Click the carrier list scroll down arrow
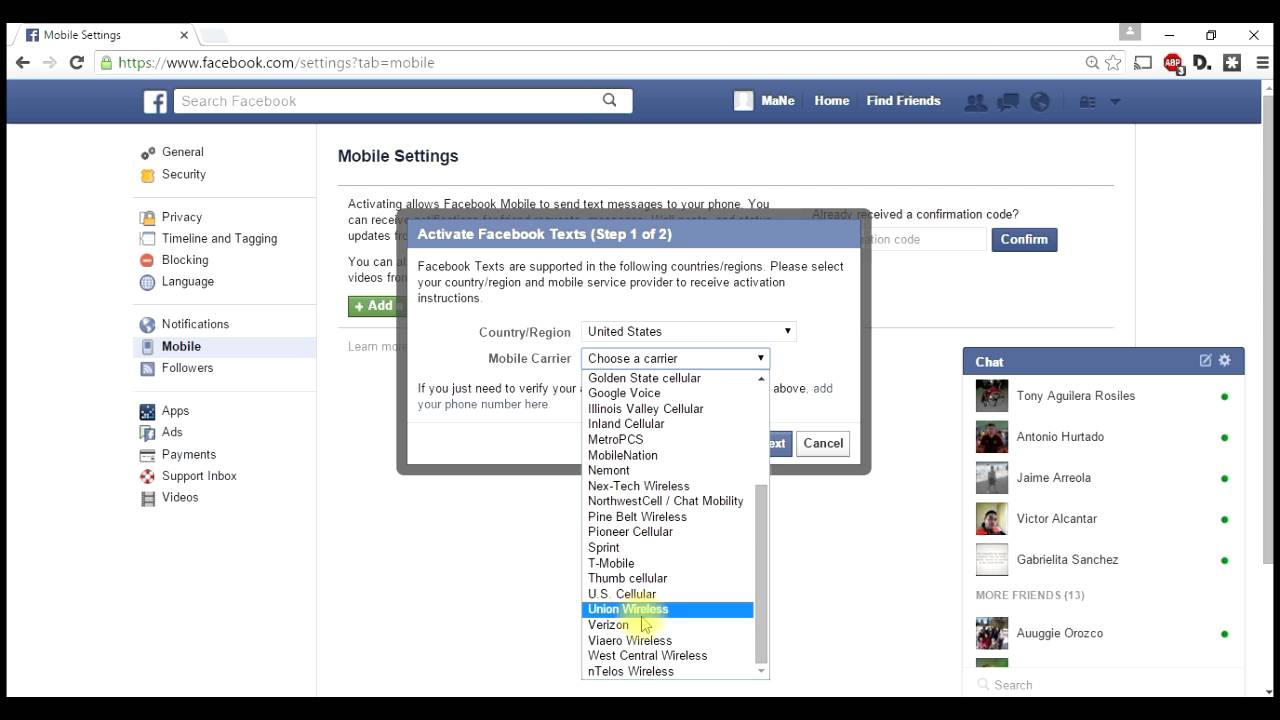The width and height of the screenshot is (1280, 720). 761,671
